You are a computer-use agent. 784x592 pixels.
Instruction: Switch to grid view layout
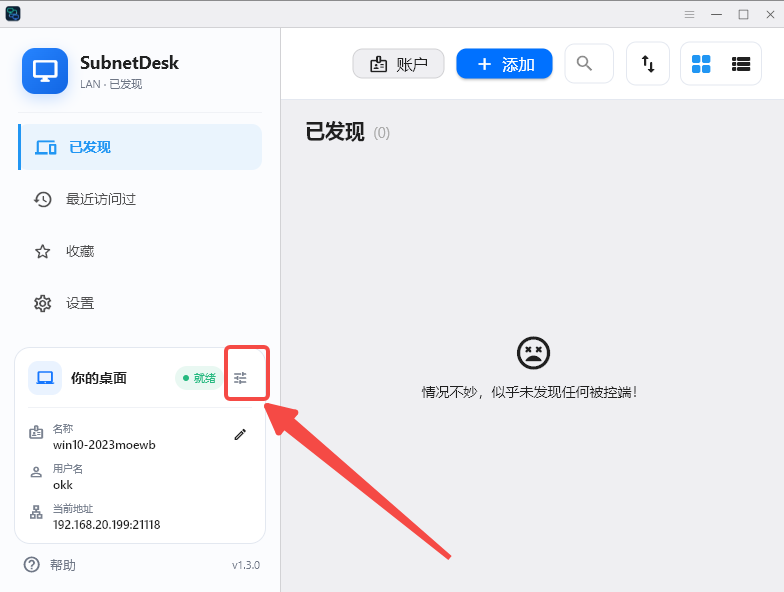click(701, 64)
